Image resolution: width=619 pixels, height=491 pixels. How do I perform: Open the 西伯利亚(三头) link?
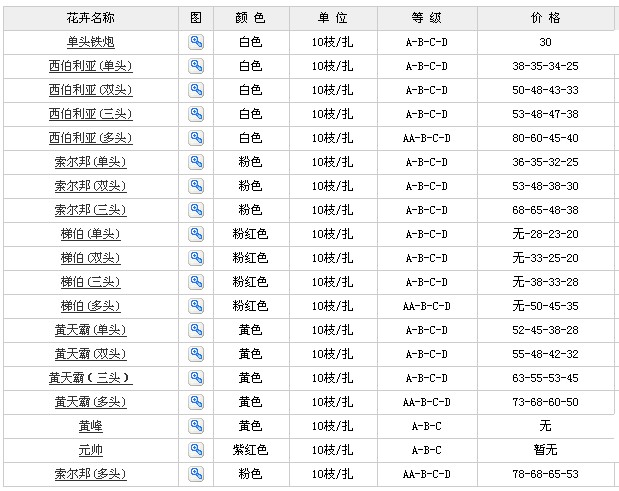click(x=90, y=114)
